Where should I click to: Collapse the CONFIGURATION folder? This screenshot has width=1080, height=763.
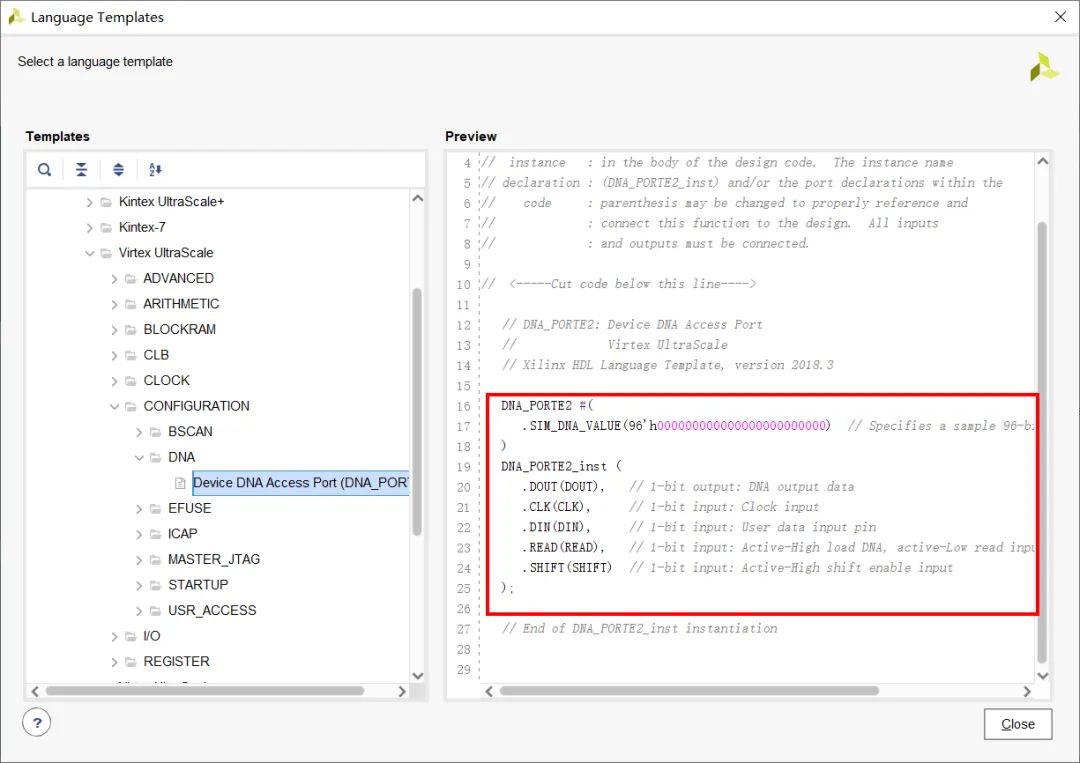114,406
